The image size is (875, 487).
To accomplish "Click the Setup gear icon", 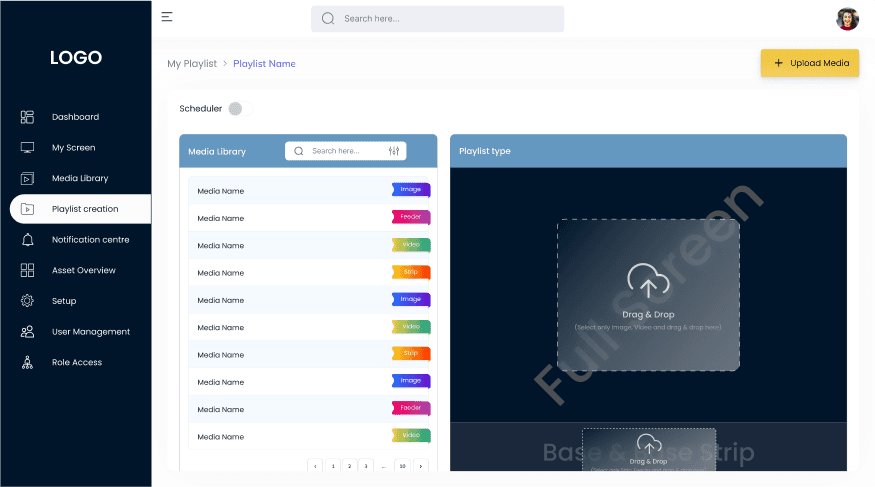I will [27, 301].
